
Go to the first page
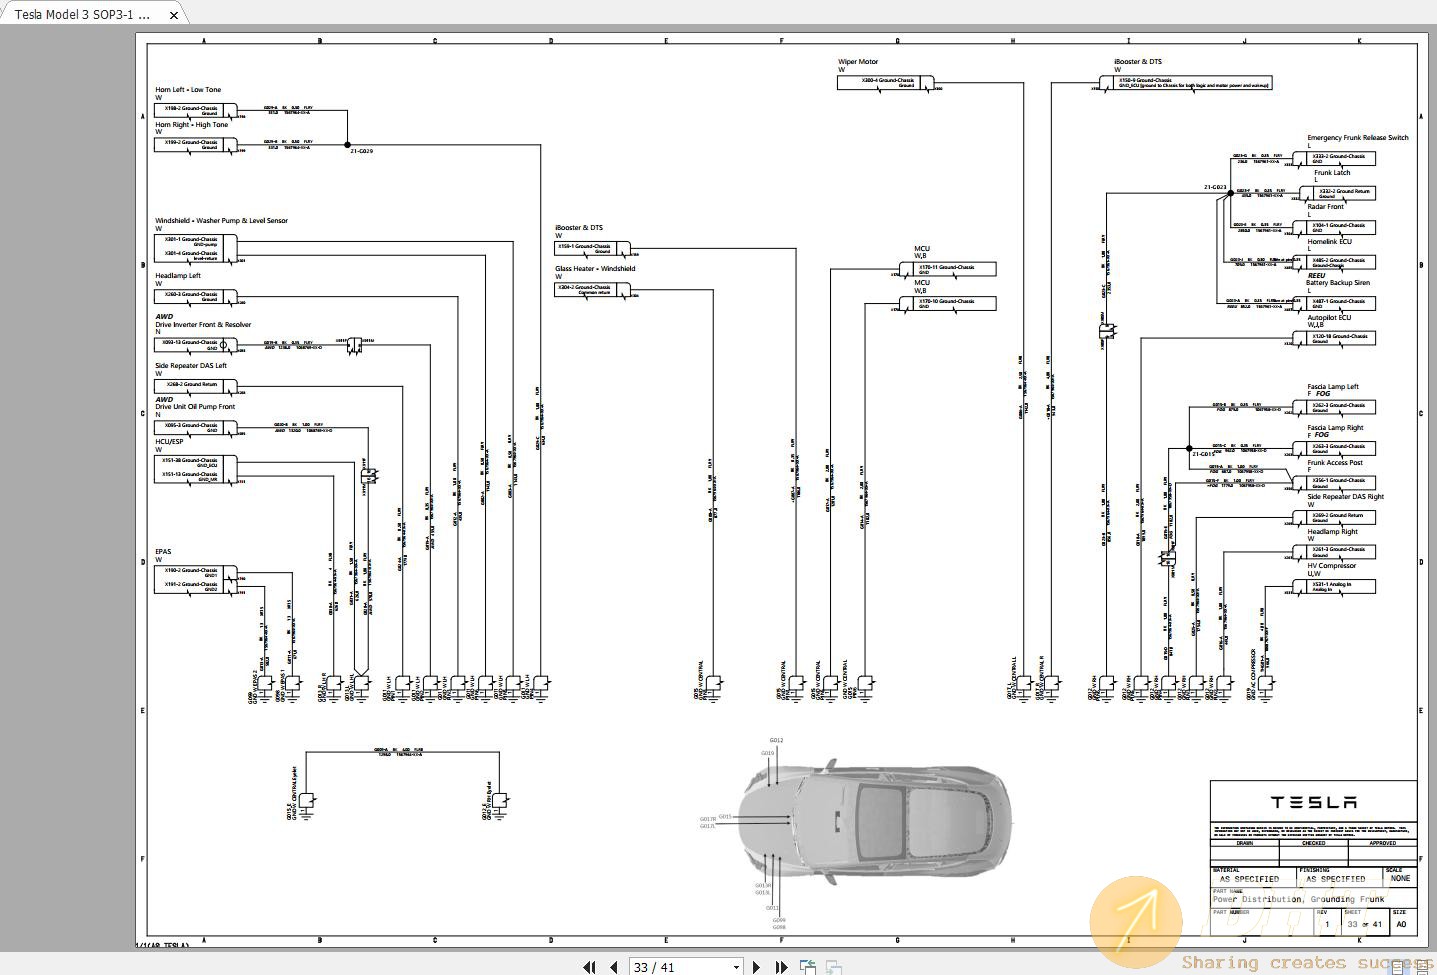(590, 967)
